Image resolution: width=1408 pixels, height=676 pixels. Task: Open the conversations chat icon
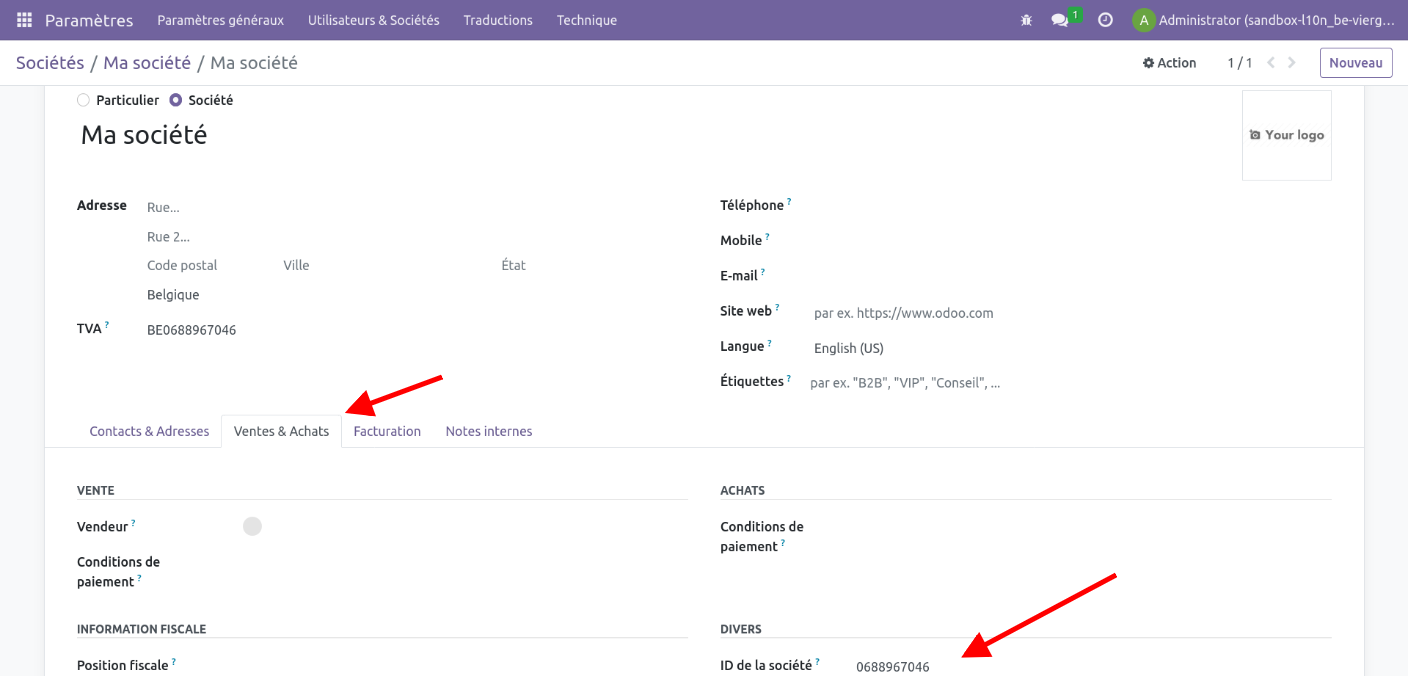tap(1060, 20)
